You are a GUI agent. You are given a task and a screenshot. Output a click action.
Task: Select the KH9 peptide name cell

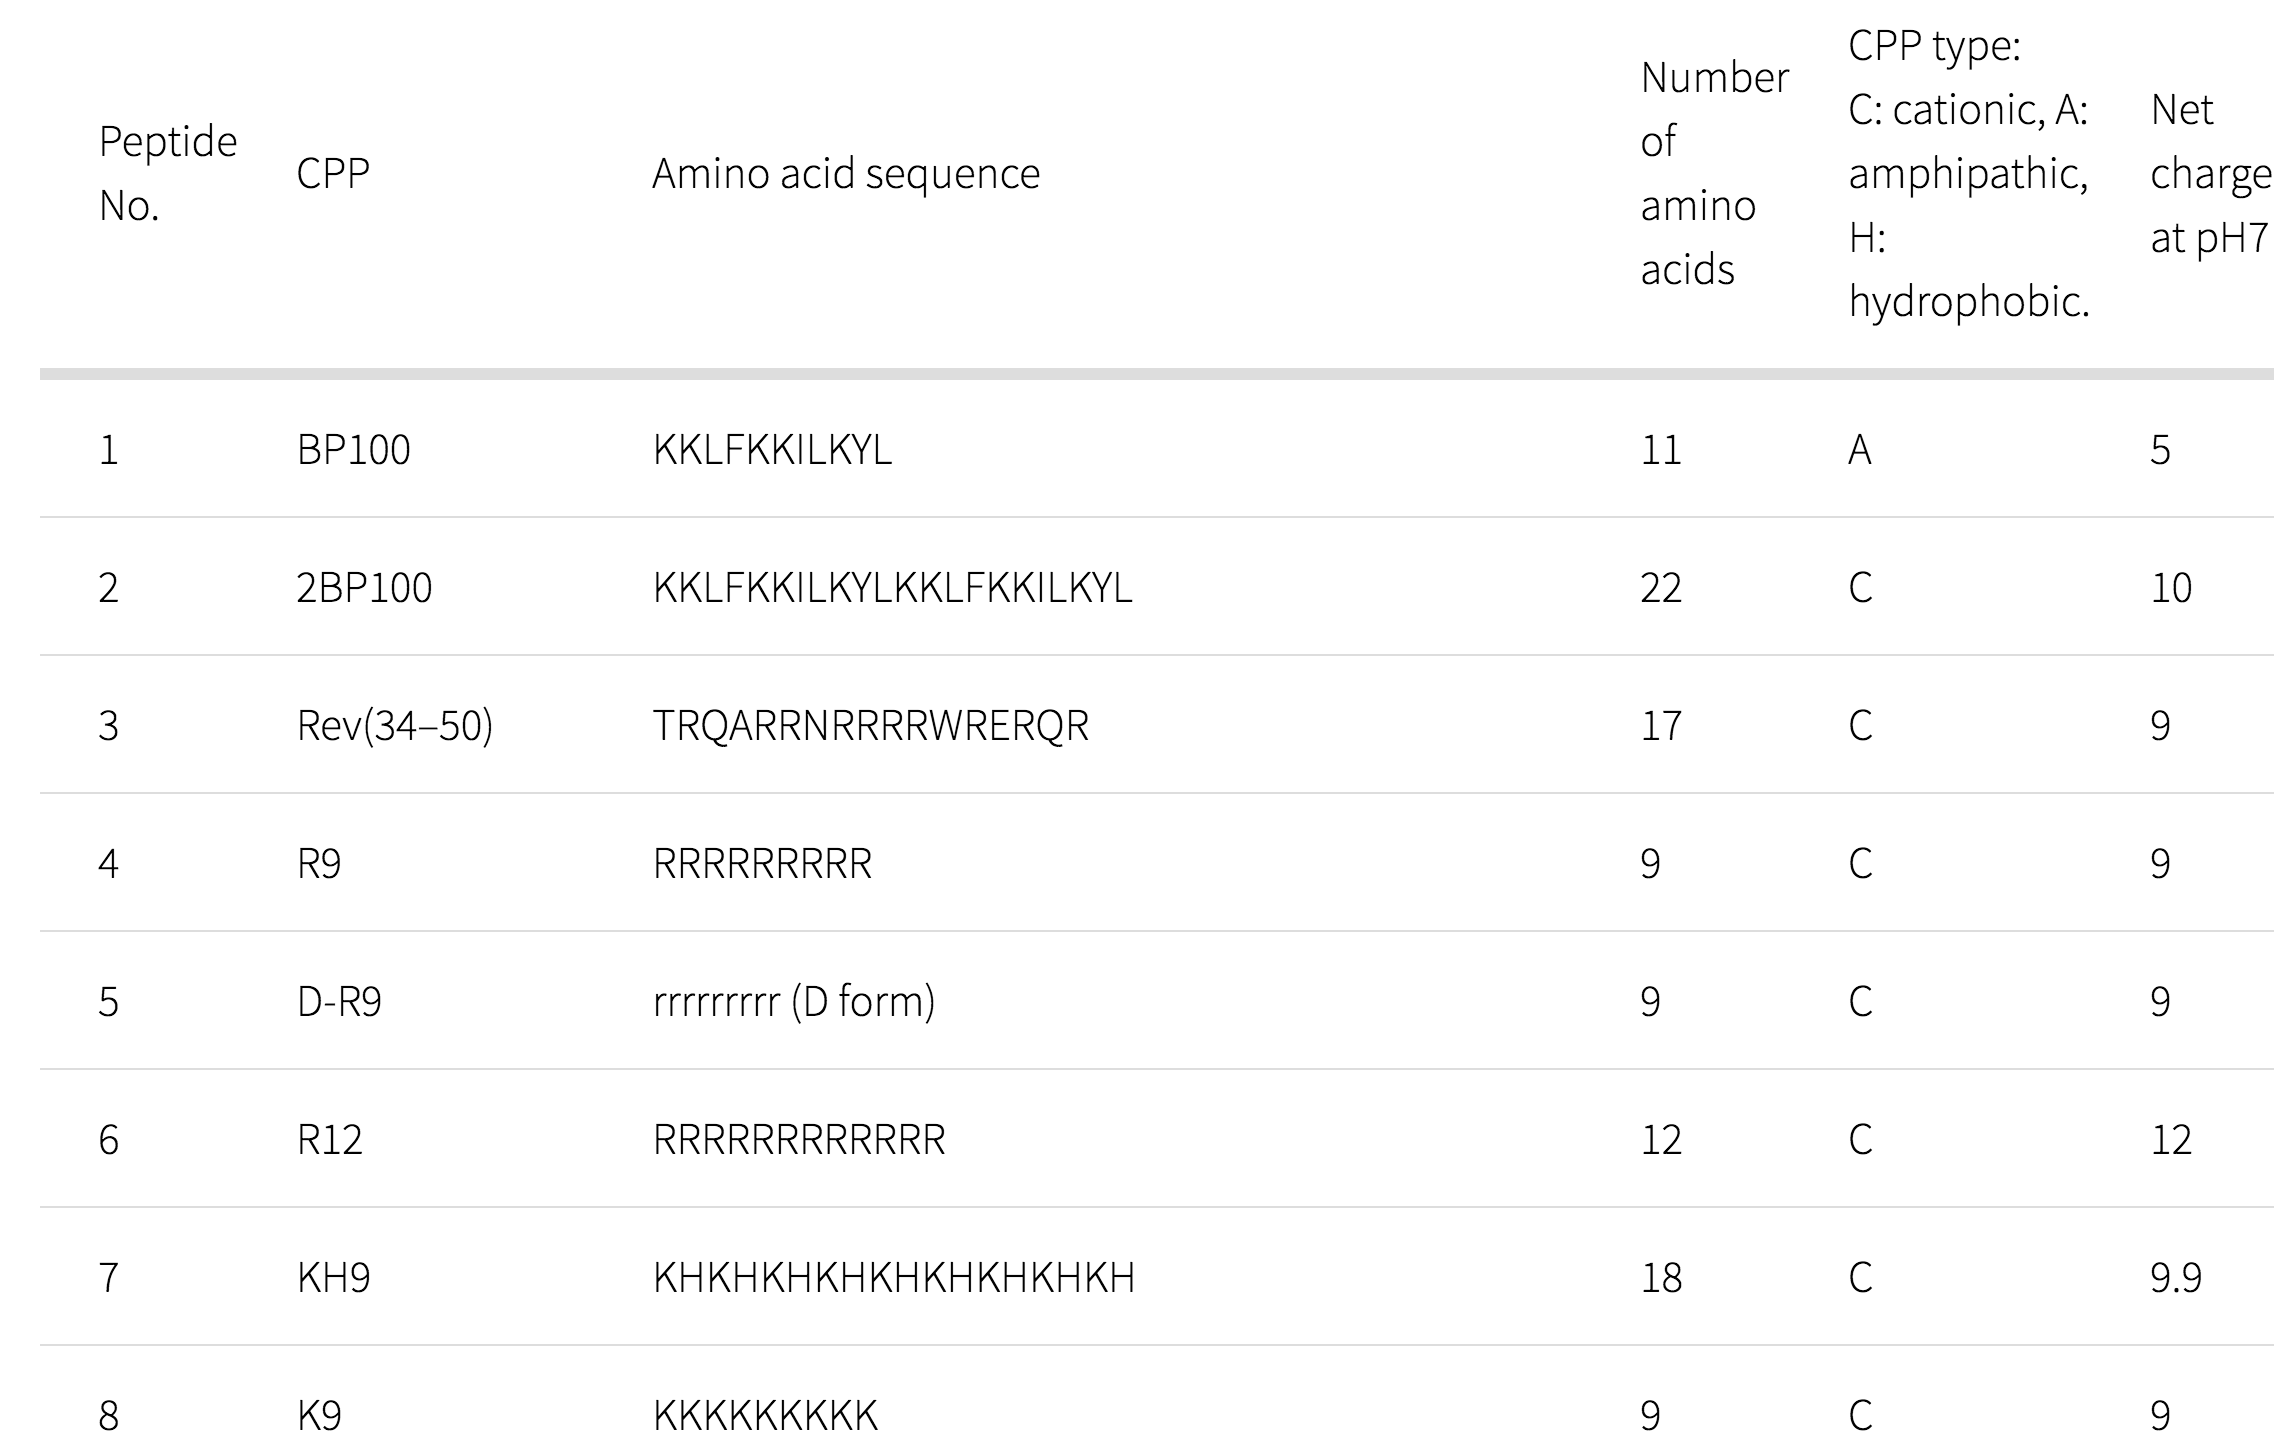click(x=333, y=1278)
